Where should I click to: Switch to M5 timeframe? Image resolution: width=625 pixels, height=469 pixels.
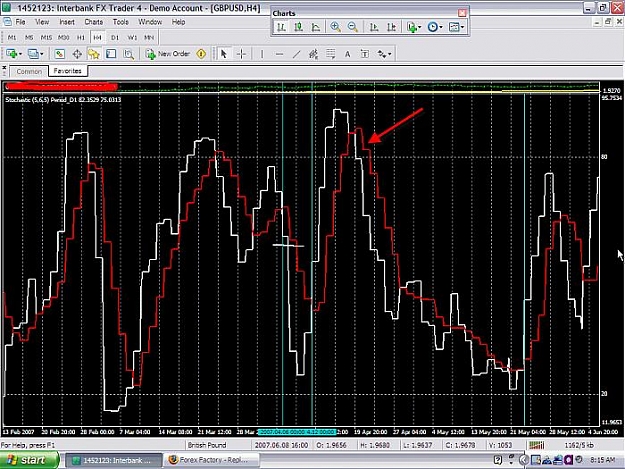[29, 37]
